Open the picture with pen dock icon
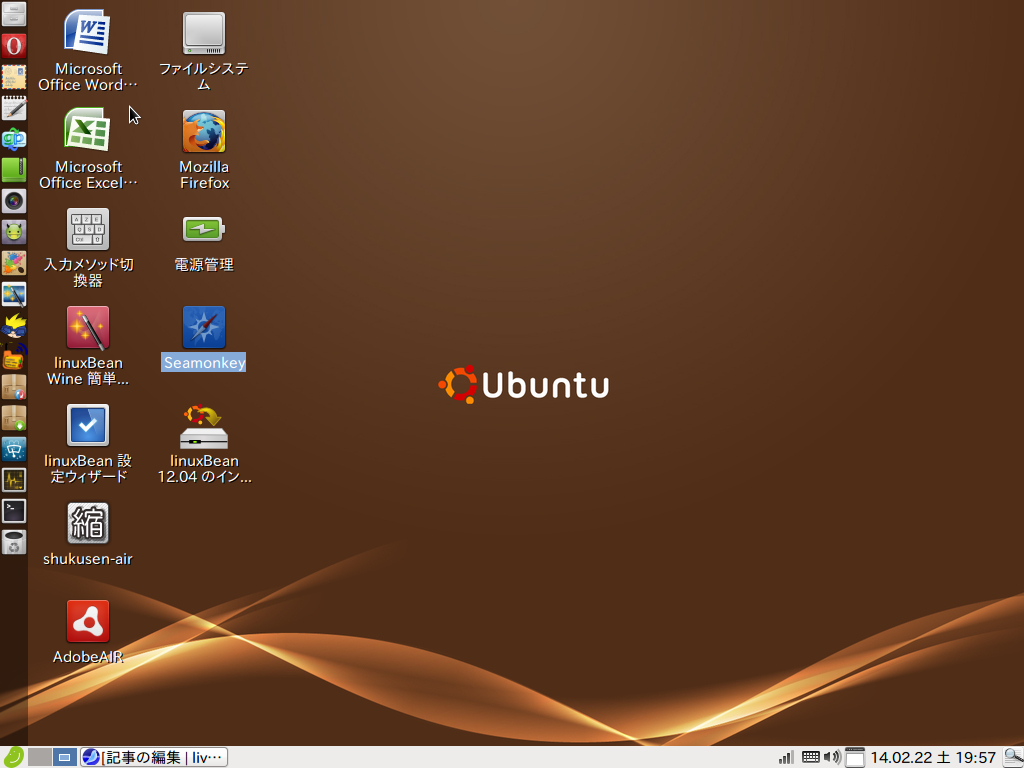The height and width of the screenshot is (768, 1024). [14, 295]
